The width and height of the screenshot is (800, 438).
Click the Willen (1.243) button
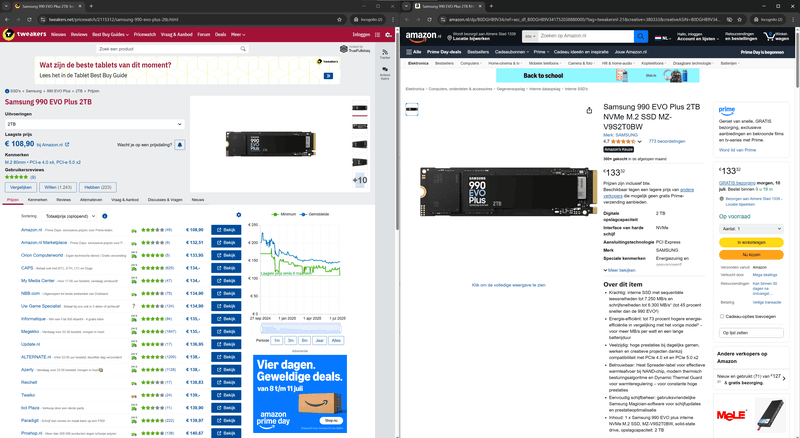coord(58,187)
